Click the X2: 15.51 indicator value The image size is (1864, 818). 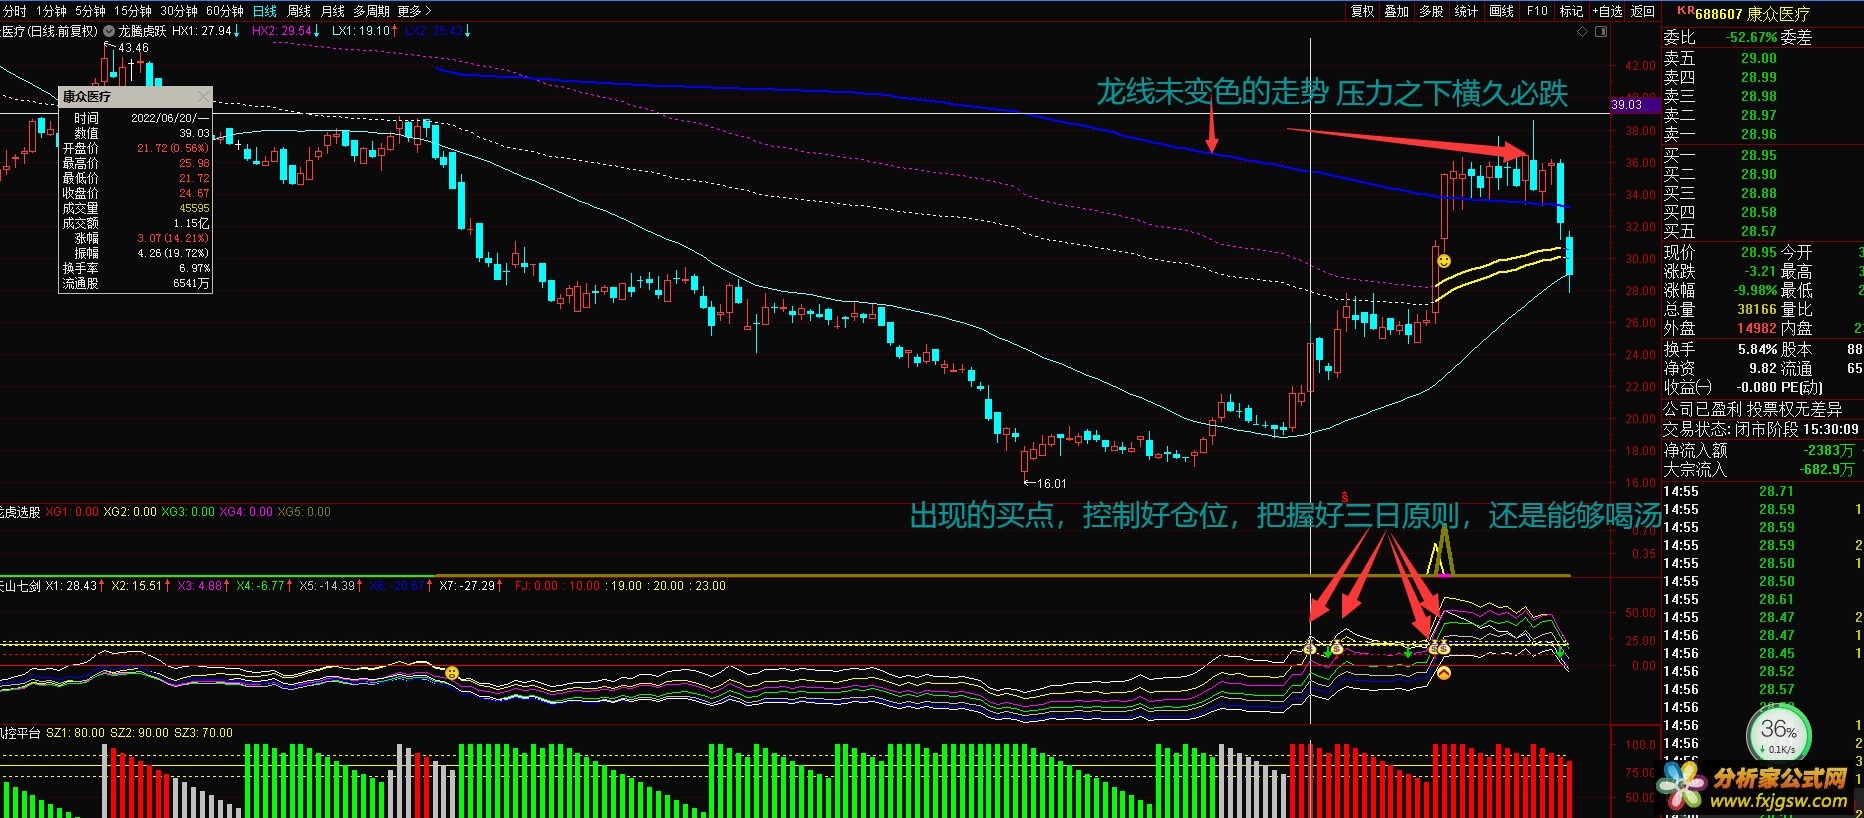pos(140,586)
